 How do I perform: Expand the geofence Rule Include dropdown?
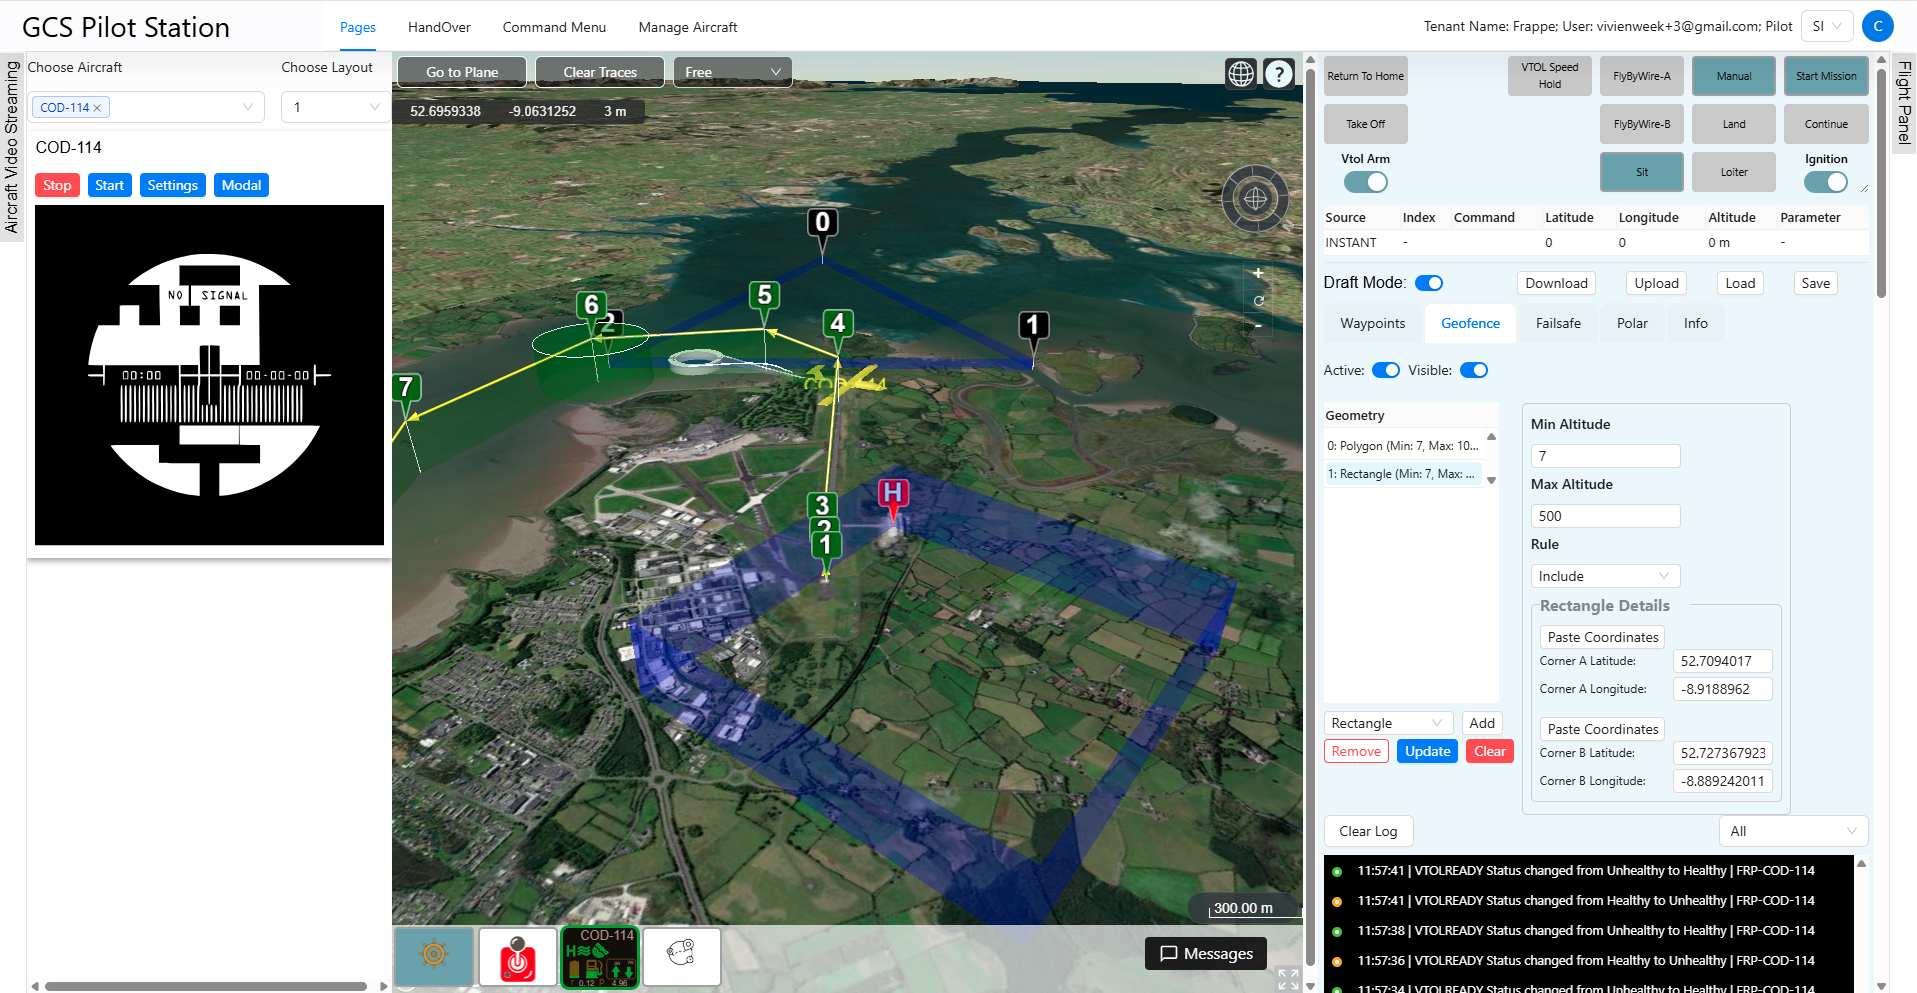1604,576
